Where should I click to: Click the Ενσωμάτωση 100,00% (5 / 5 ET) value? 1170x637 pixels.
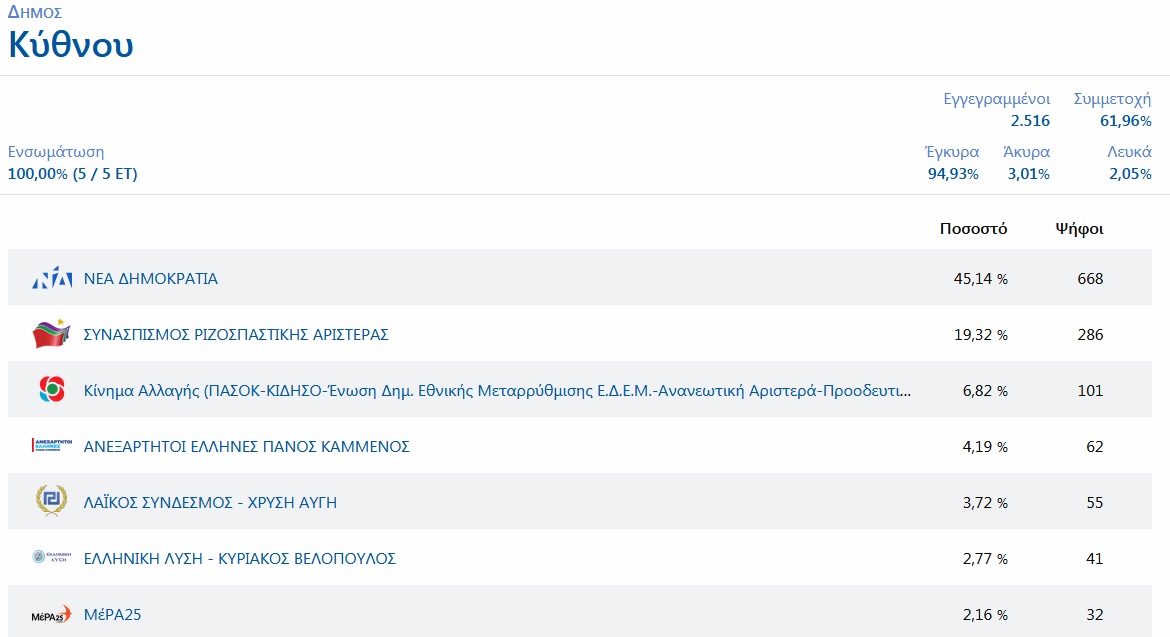(72, 174)
